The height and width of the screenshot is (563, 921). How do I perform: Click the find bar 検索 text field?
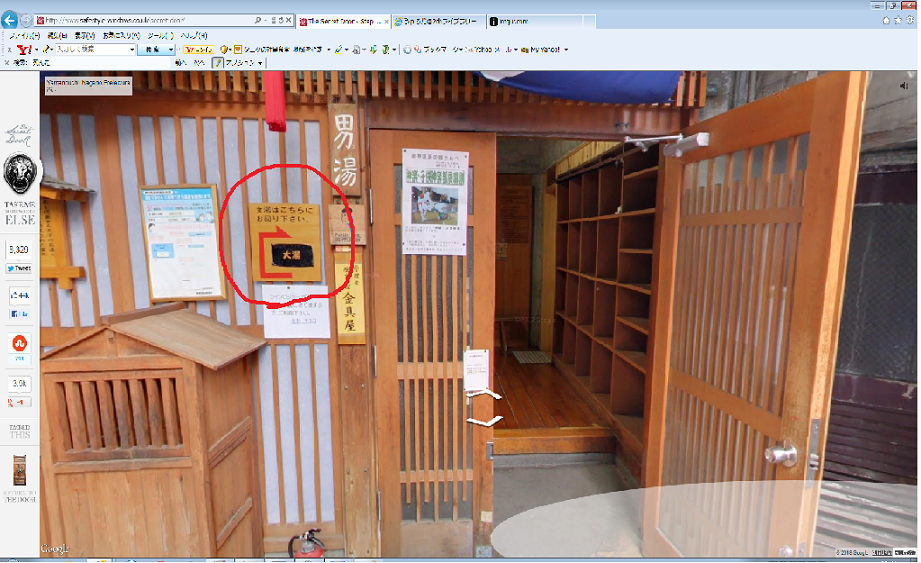tap(100, 63)
